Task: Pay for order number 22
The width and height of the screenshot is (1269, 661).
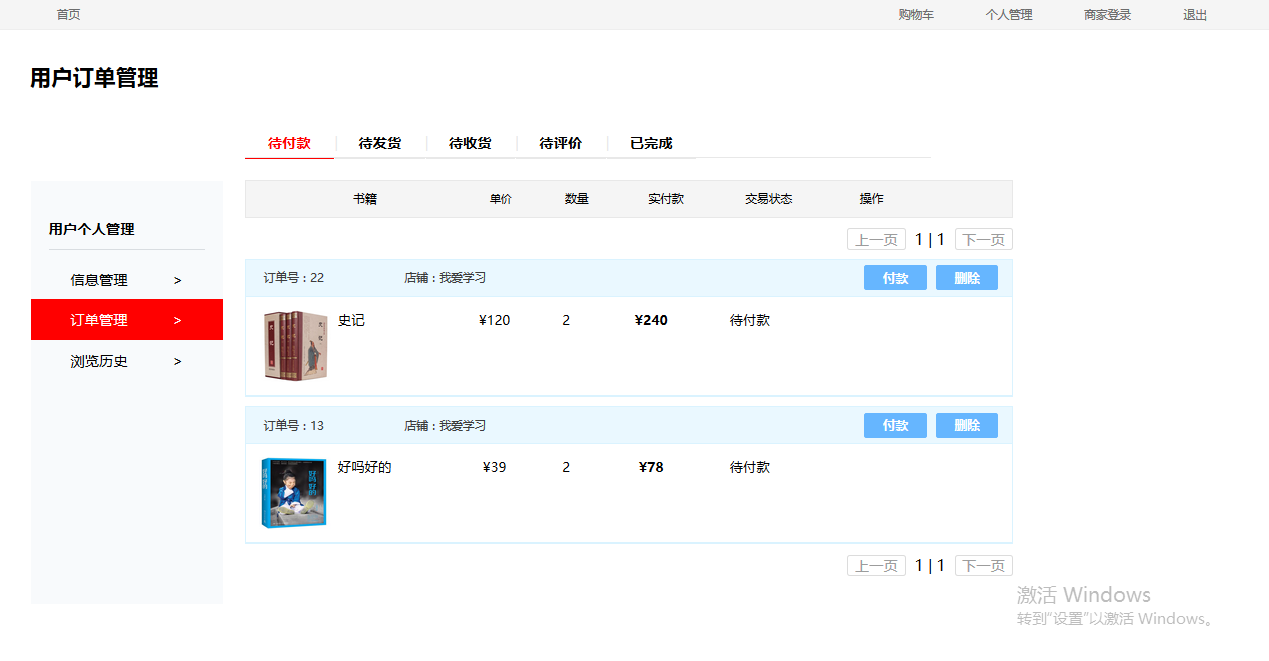Action: (895, 278)
